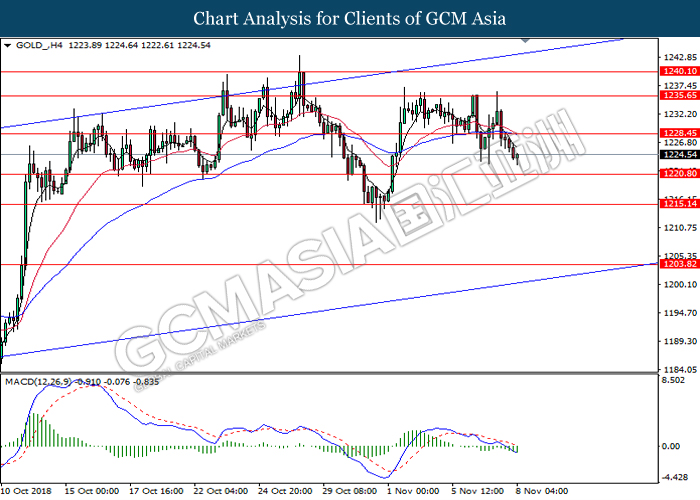Click the triangle icon beside the GOLD_ symbol

[8, 46]
